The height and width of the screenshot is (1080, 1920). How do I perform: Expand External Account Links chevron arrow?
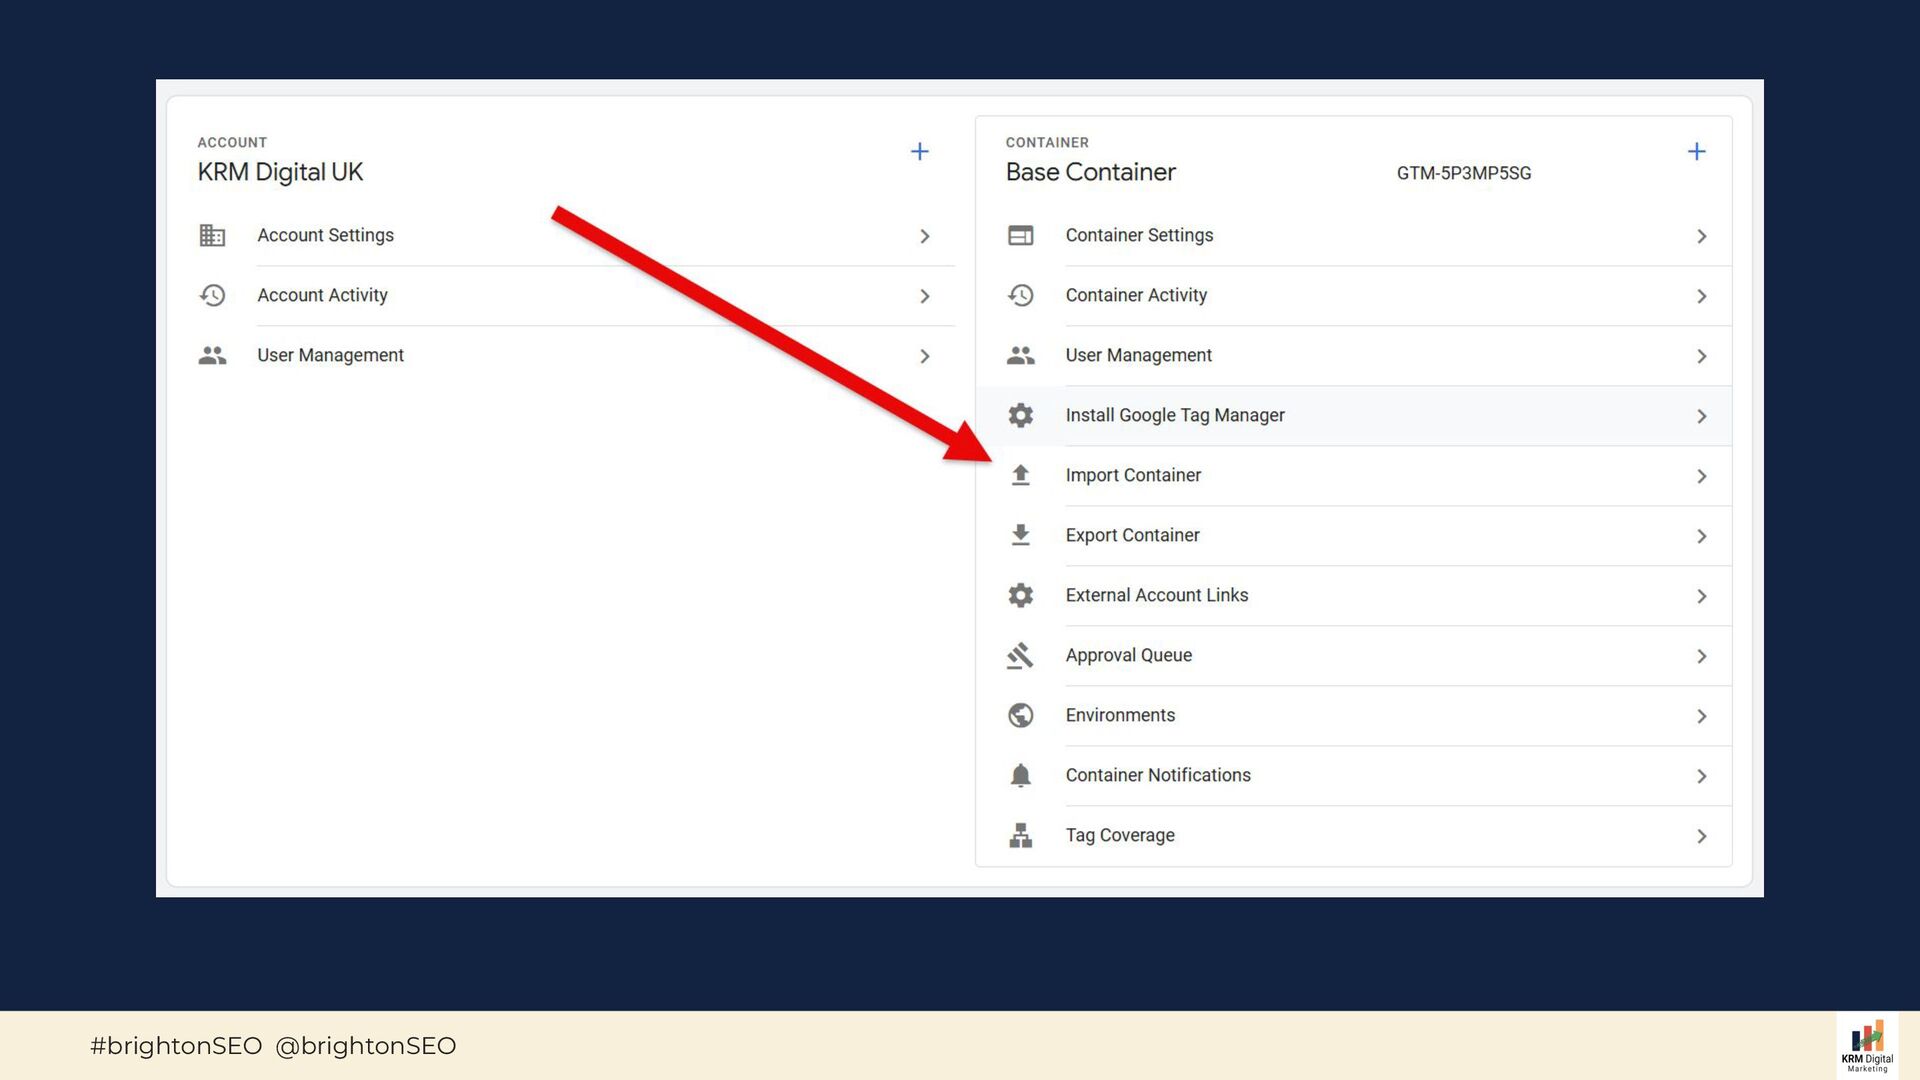(1701, 597)
